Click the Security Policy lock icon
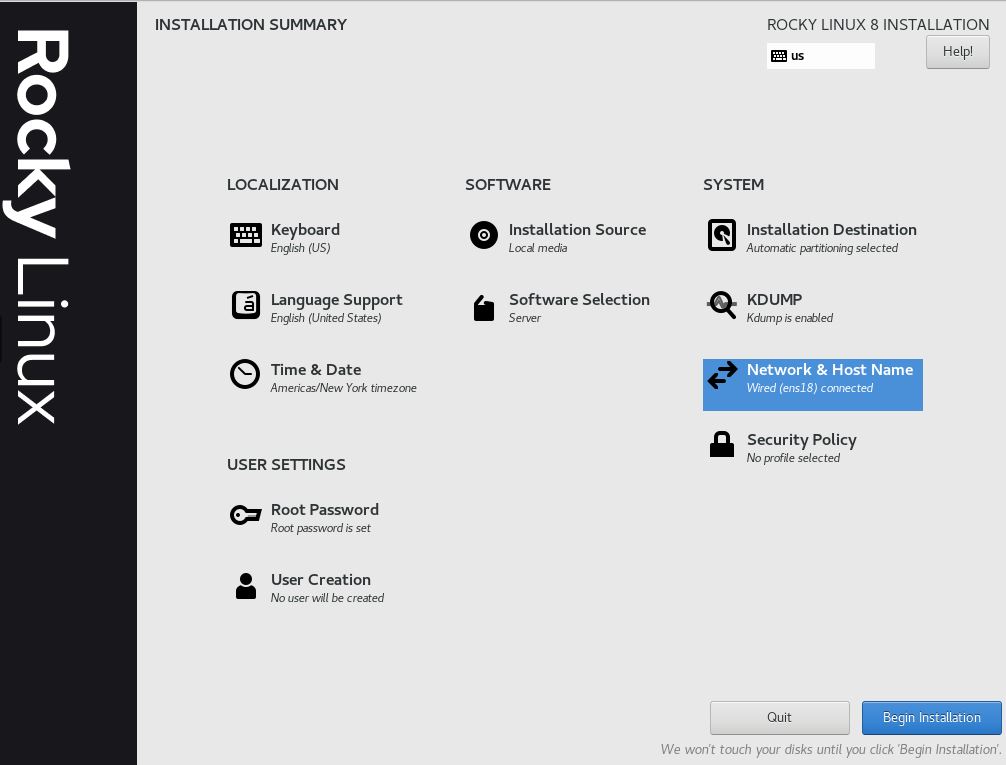This screenshot has width=1006, height=765. (722, 445)
